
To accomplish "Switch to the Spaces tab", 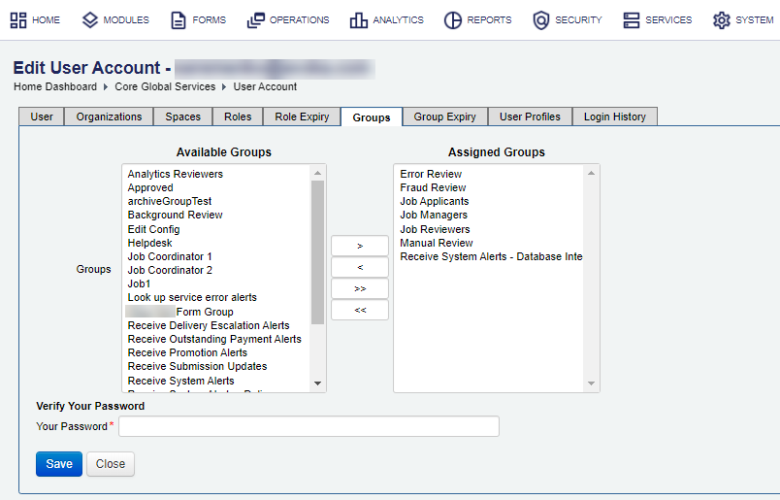I will click(x=183, y=116).
